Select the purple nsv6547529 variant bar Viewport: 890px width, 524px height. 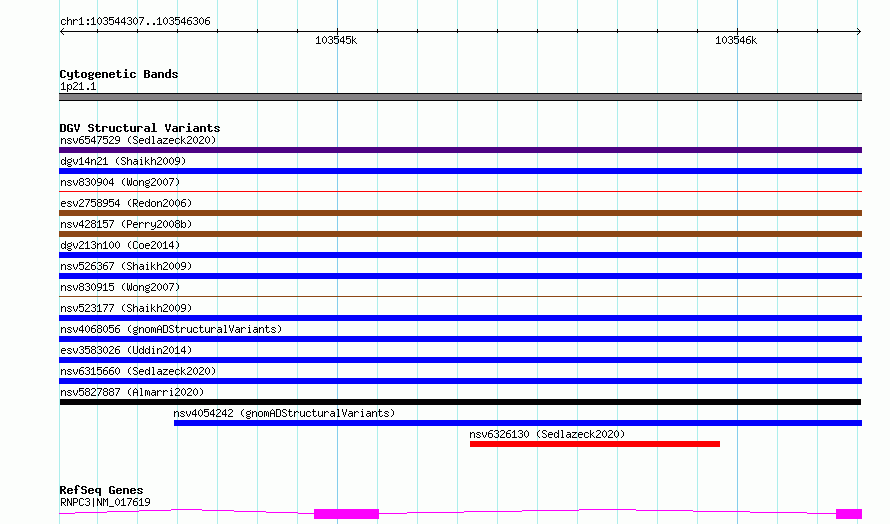coord(460,150)
